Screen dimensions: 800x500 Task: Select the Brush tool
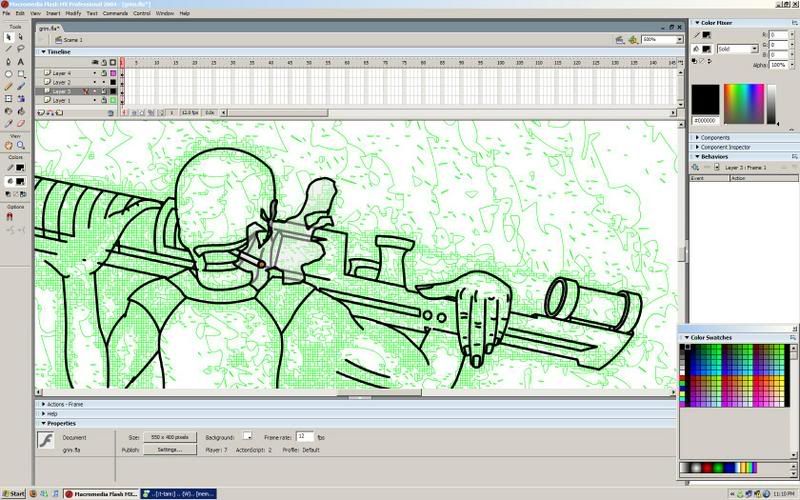(21, 86)
